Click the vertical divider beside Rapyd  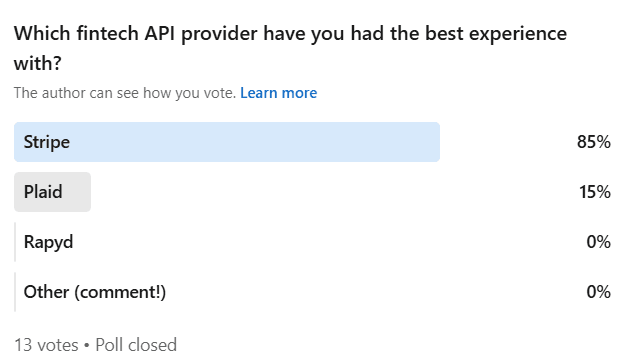tap(15, 242)
